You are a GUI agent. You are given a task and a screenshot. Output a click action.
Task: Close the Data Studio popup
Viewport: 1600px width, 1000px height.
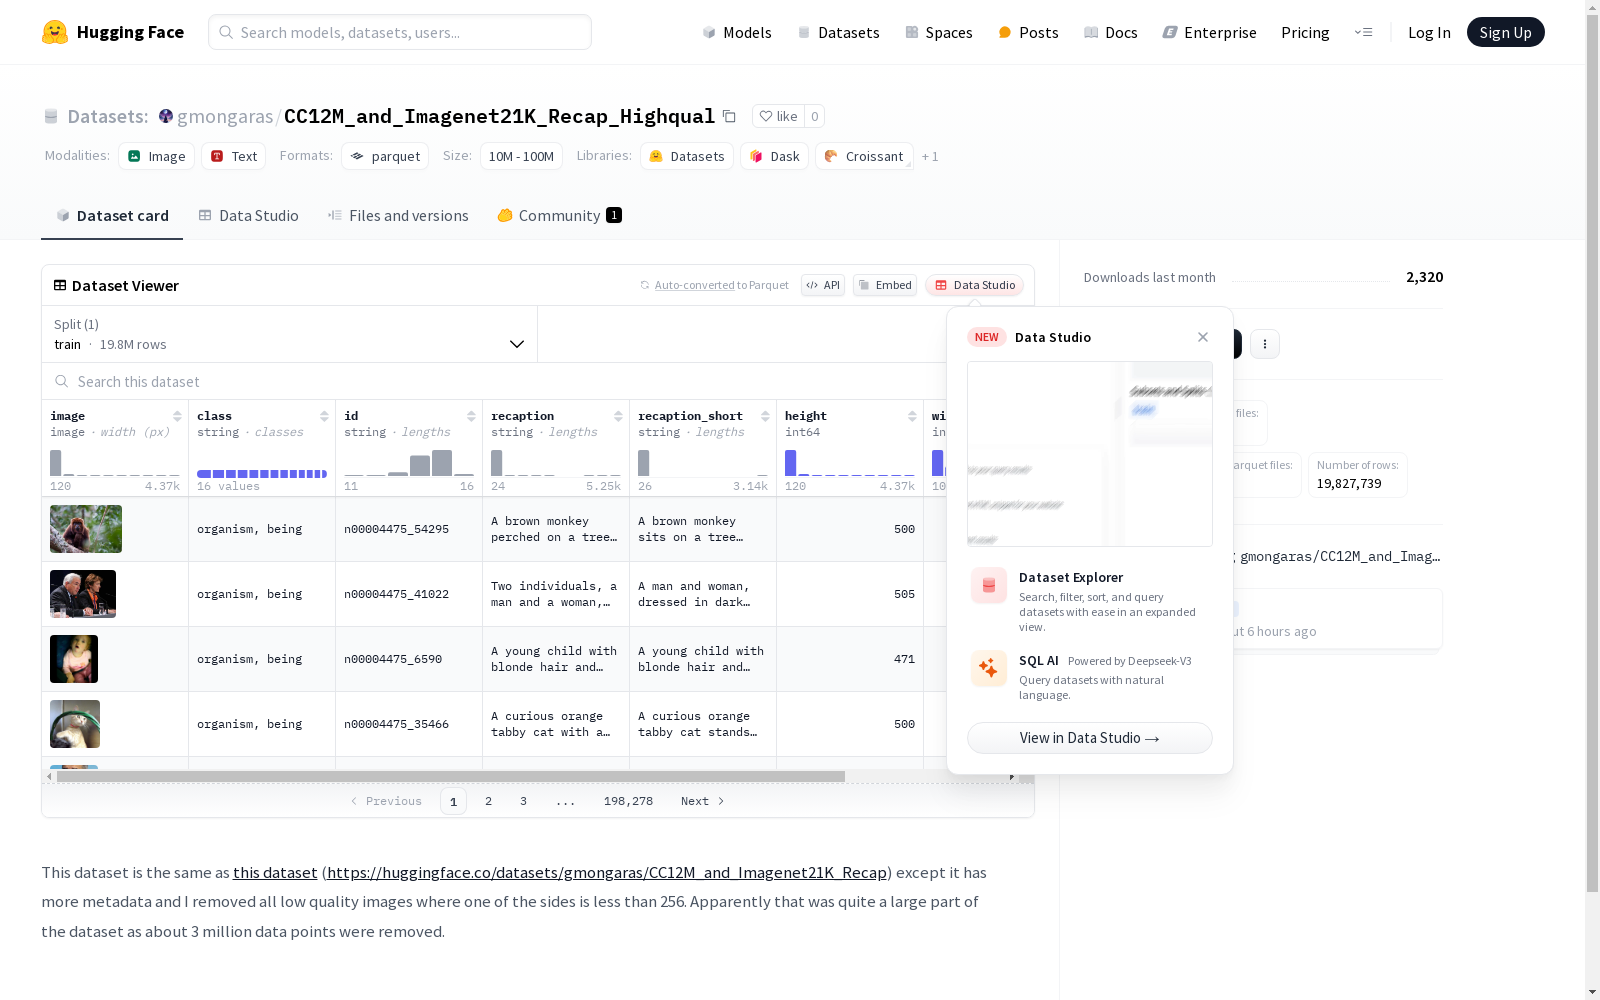(1203, 337)
